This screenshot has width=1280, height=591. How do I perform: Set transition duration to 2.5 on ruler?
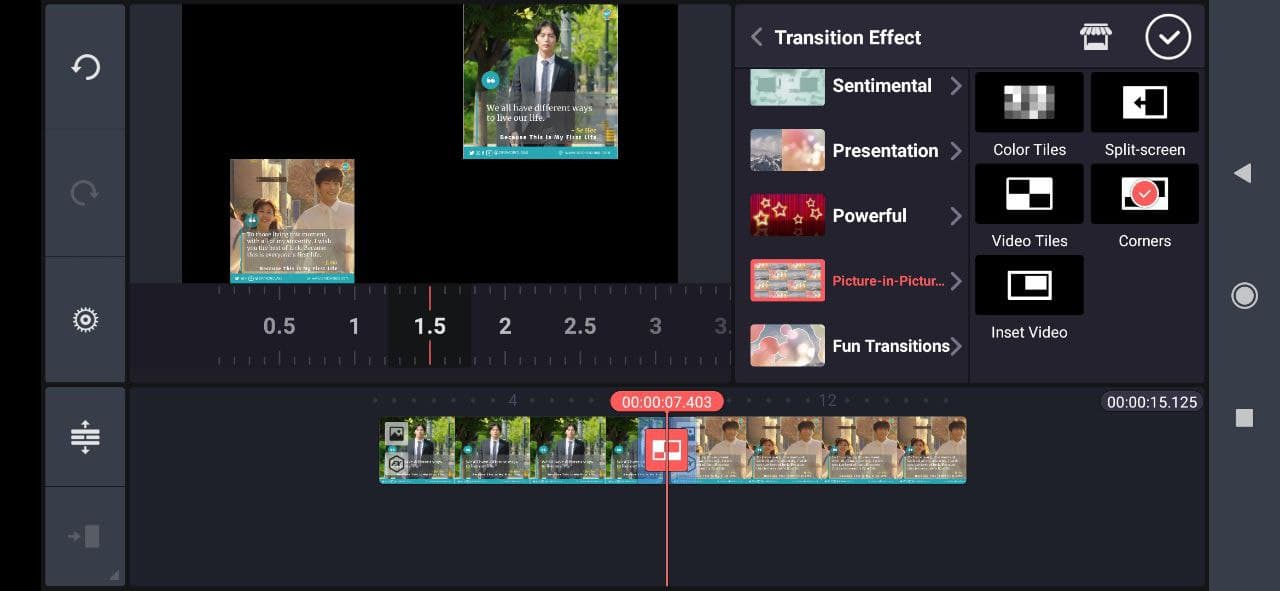[580, 326]
